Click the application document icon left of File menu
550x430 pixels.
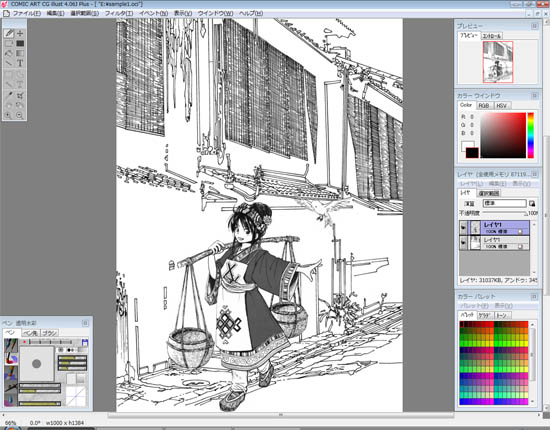click(6, 13)
